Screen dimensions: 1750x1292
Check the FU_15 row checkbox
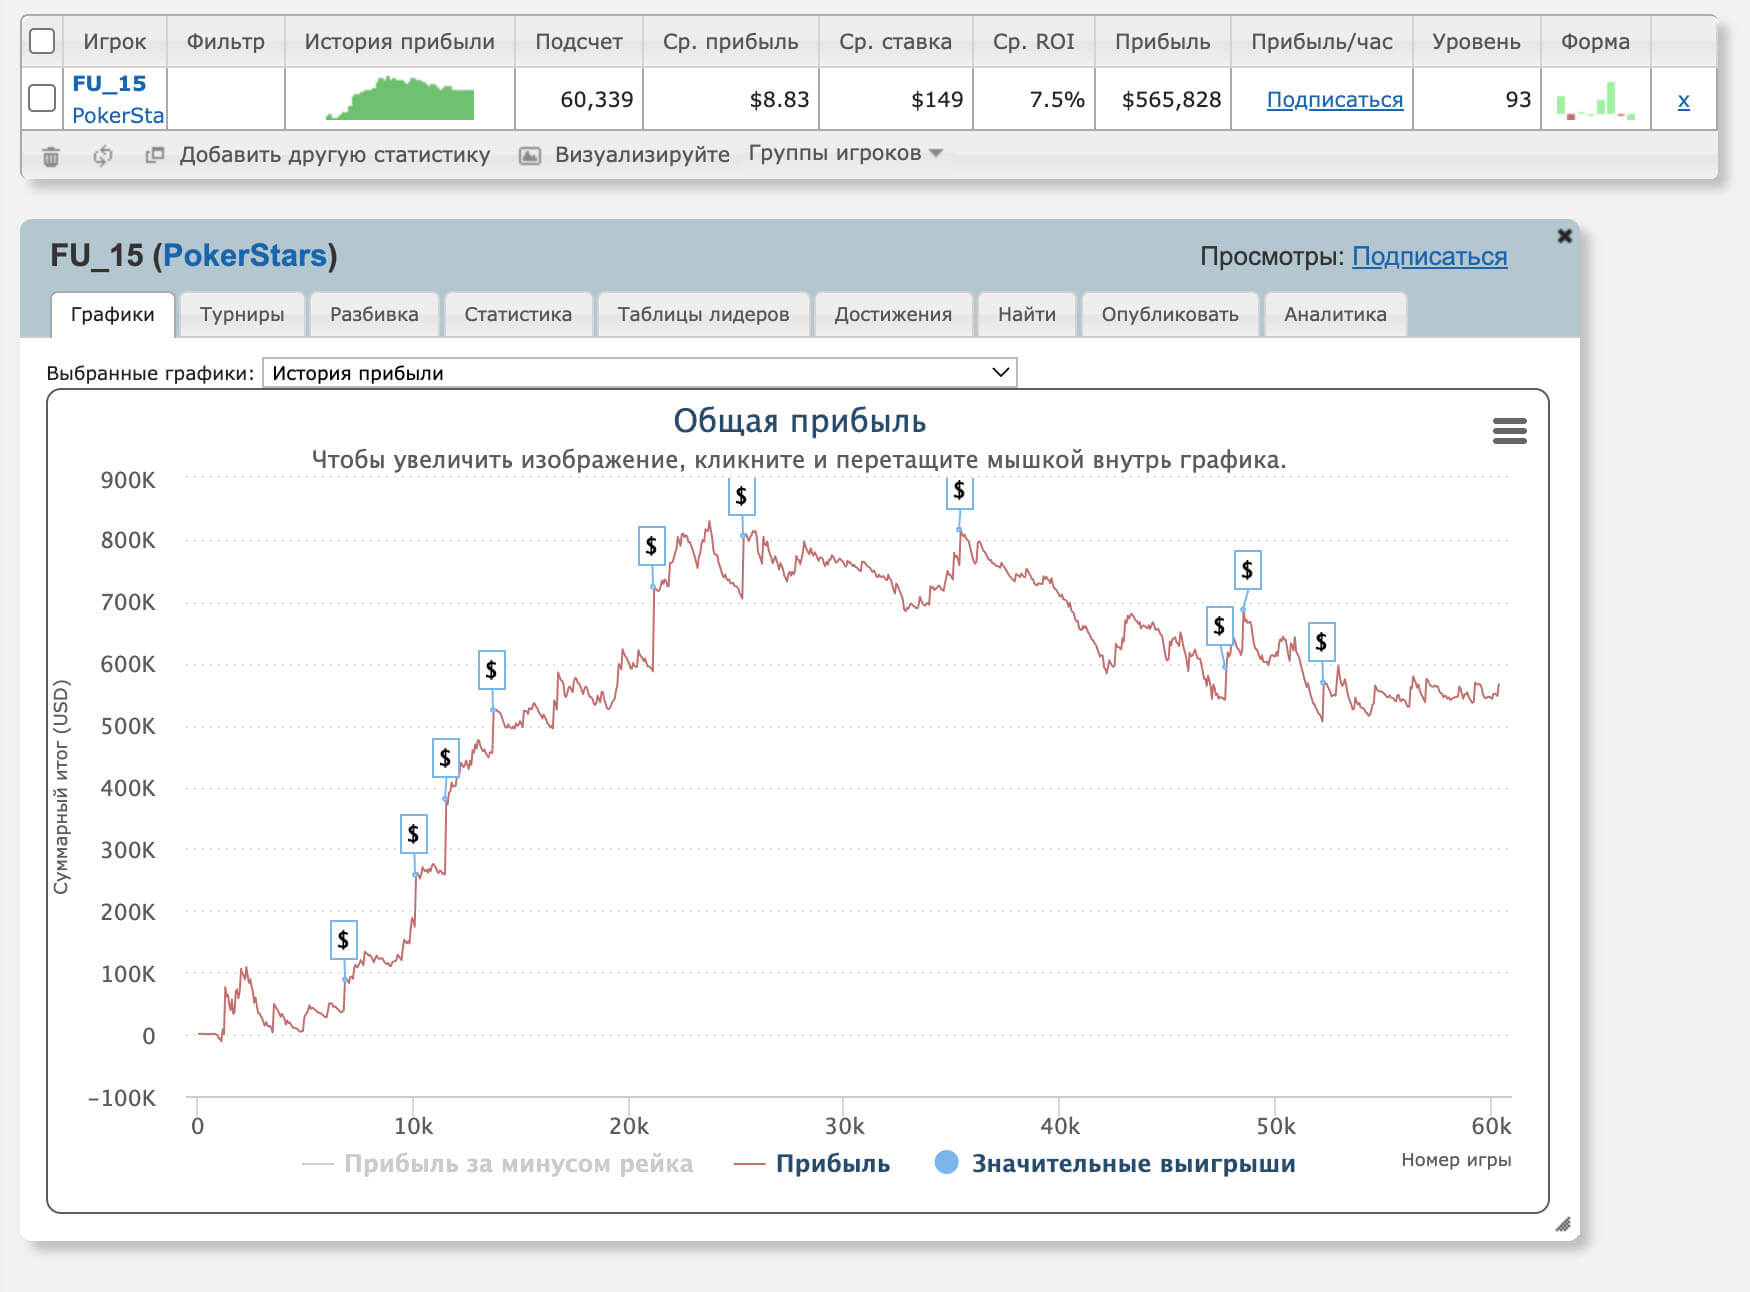(x=42, y=98)
